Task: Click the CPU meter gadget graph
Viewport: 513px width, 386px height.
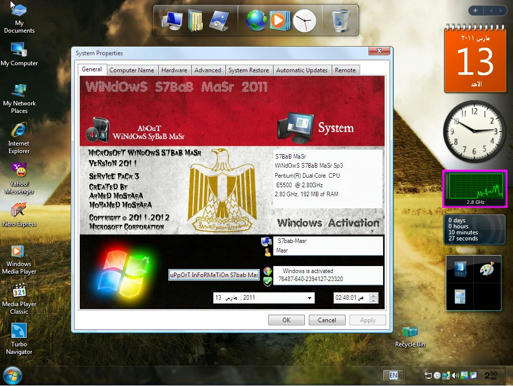Action: 475,188
